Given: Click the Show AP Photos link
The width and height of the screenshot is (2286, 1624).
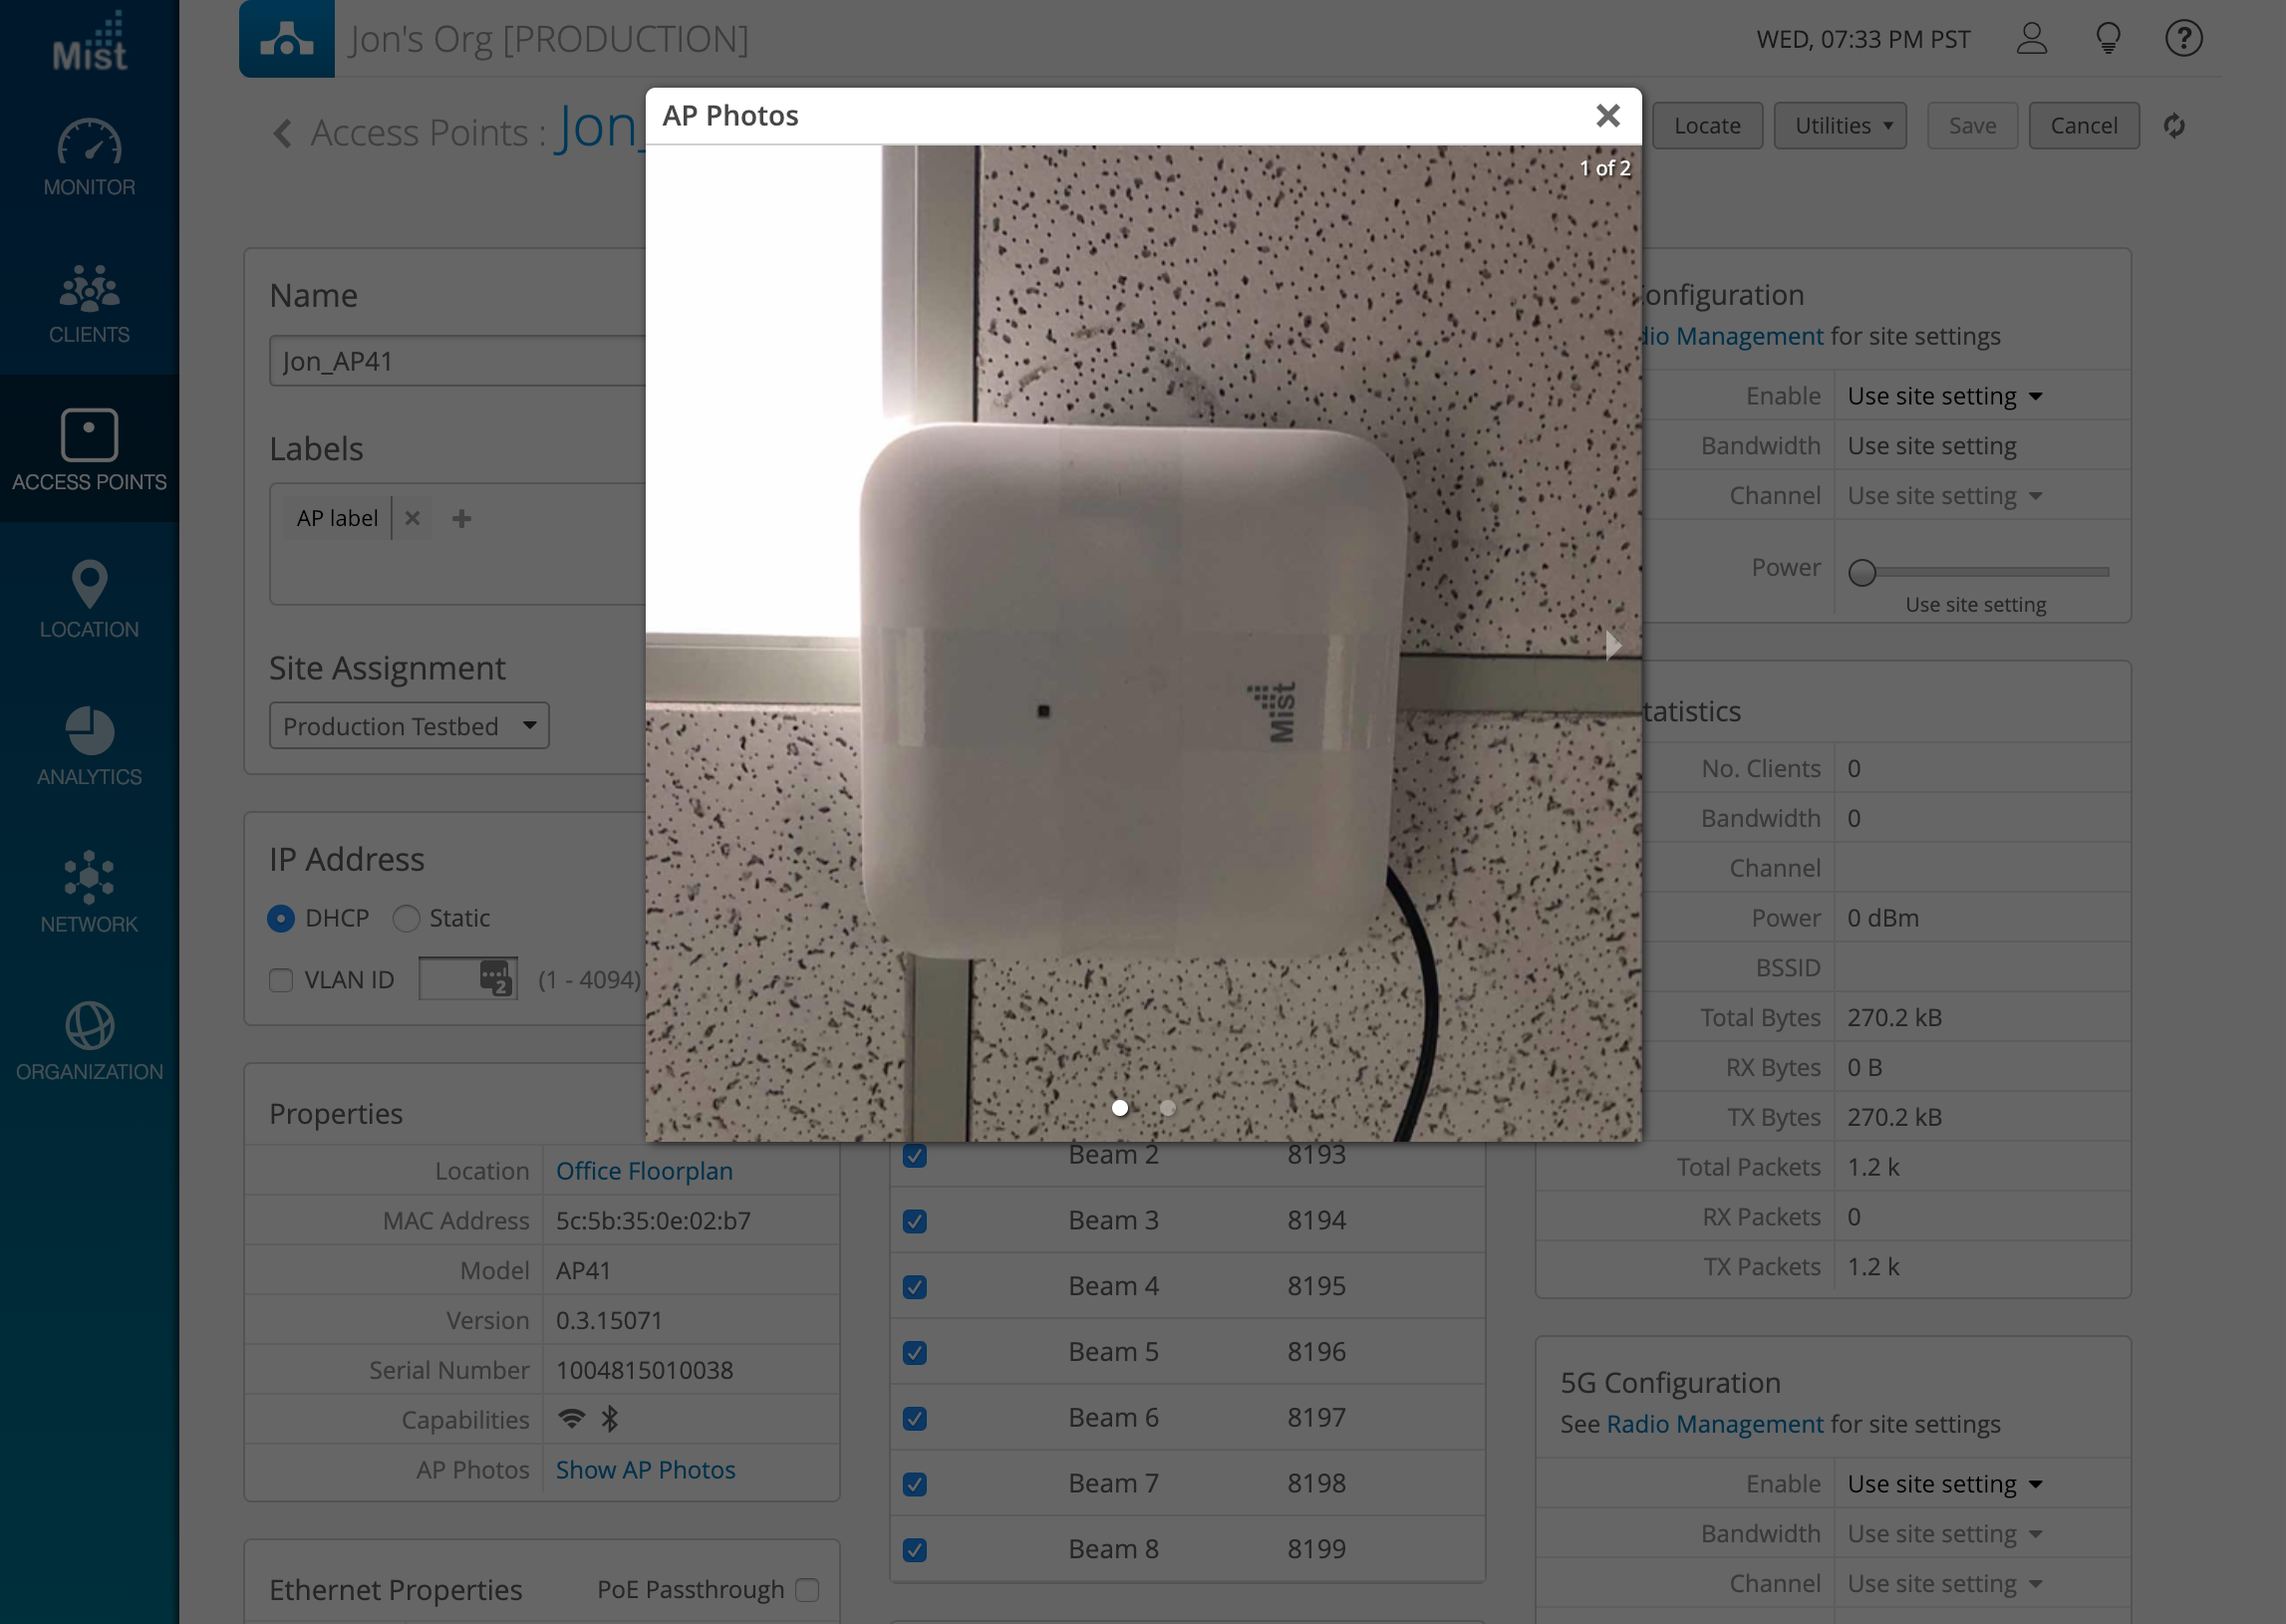Looking at the screenshot, I should tap(645, 1469).
